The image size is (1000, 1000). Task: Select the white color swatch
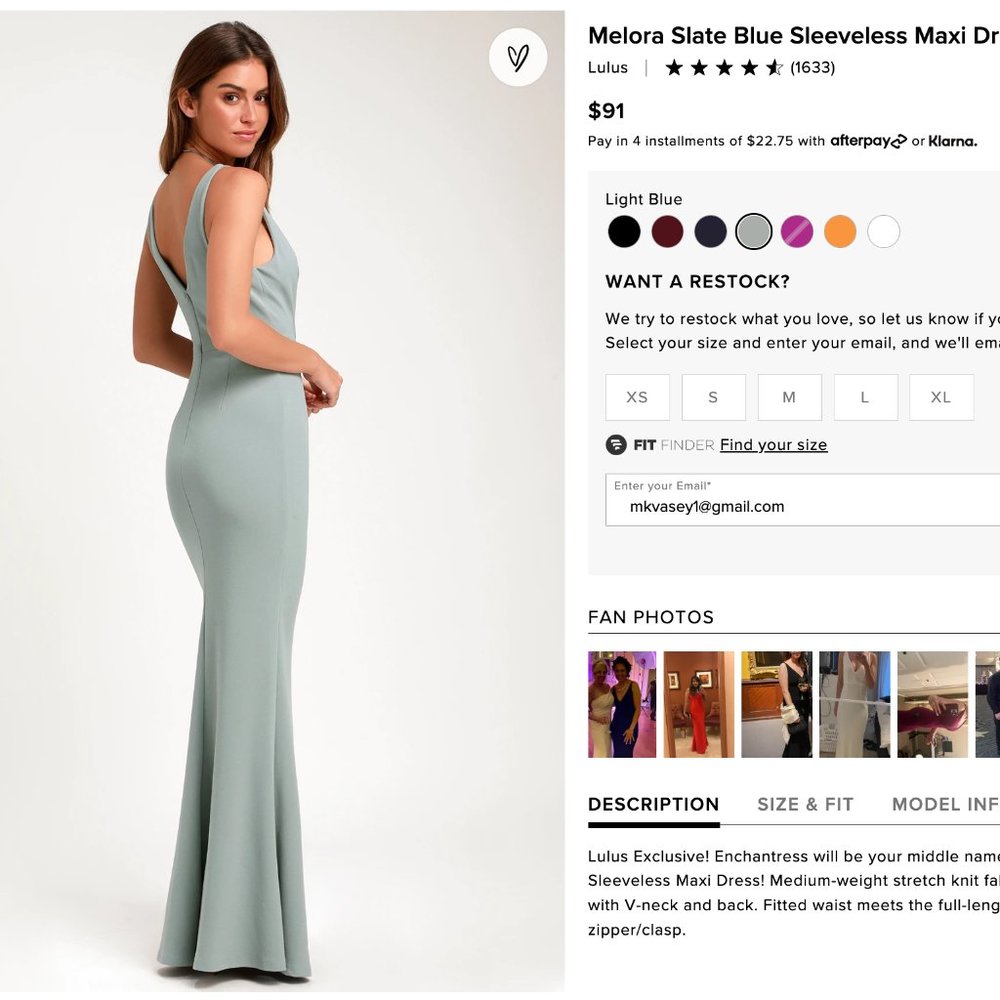[x=883, y=231]
